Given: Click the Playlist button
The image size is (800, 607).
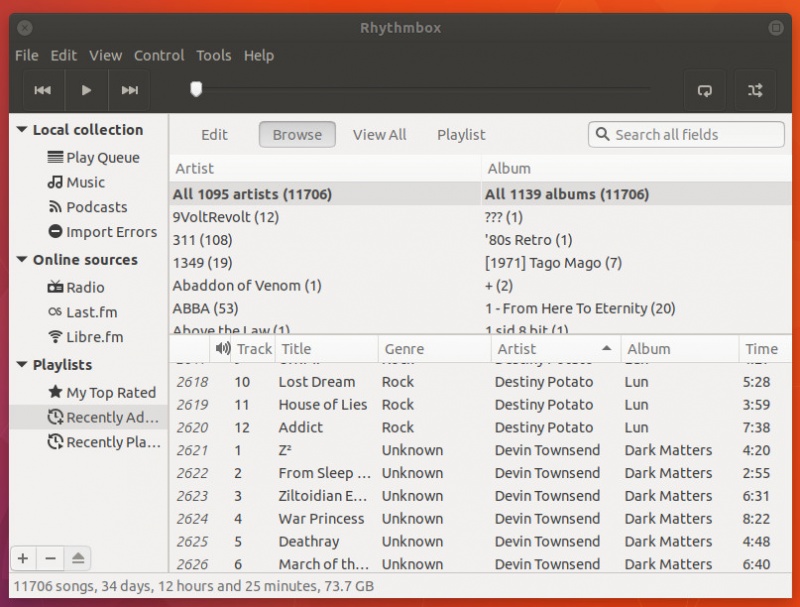Looking at the screenshot, I should (461, 134).
